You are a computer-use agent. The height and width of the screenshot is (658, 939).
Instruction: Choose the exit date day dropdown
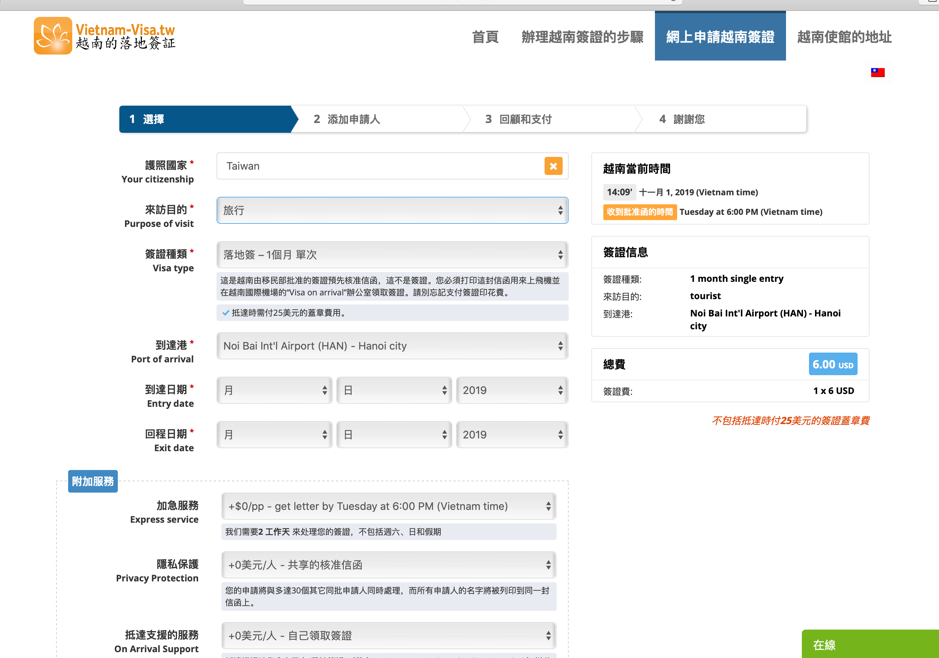pyautogui.click(x=393, y=435)
